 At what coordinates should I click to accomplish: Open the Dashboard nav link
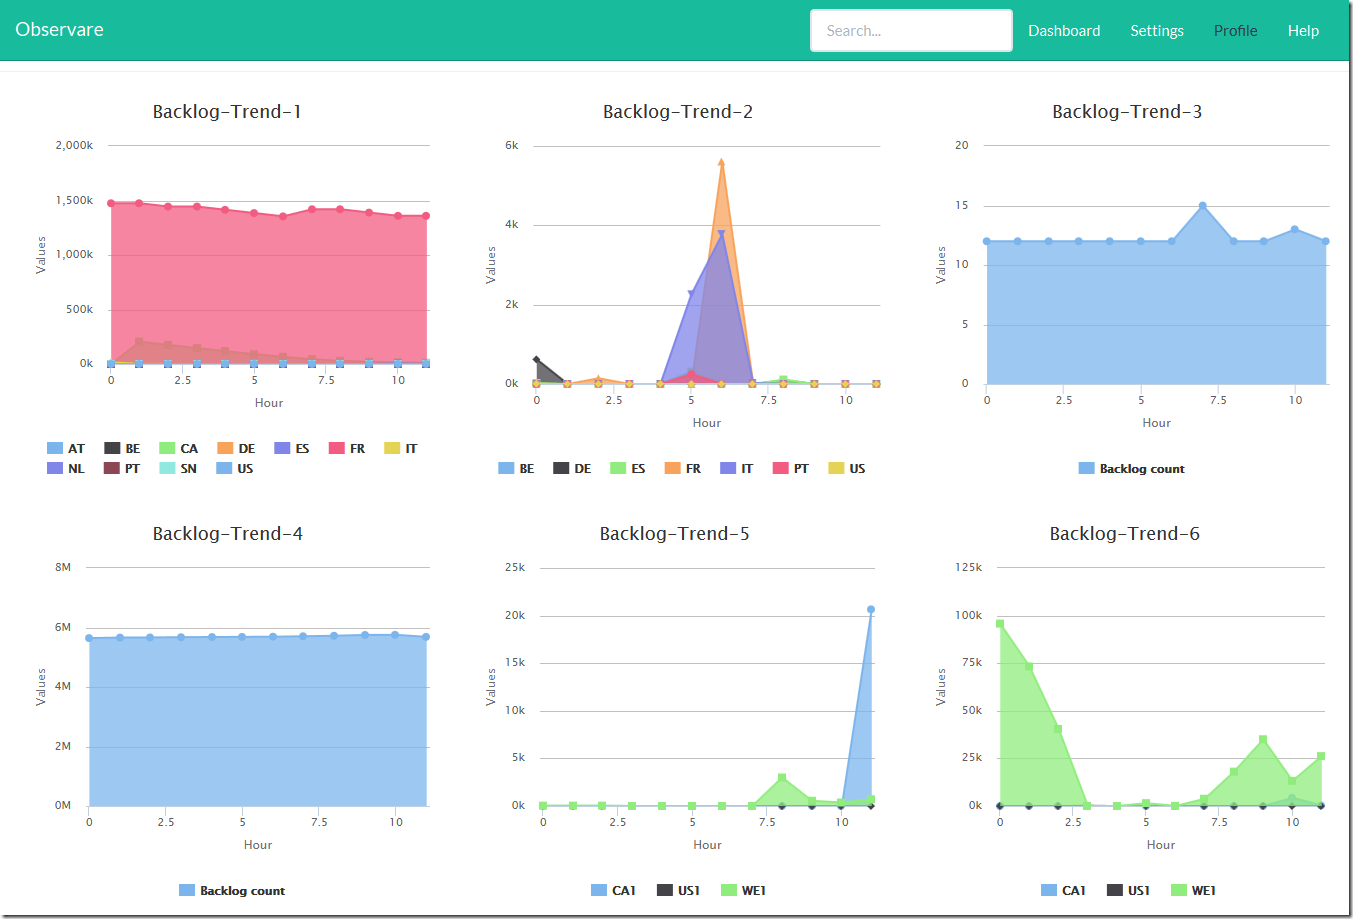coord(1064,31)
